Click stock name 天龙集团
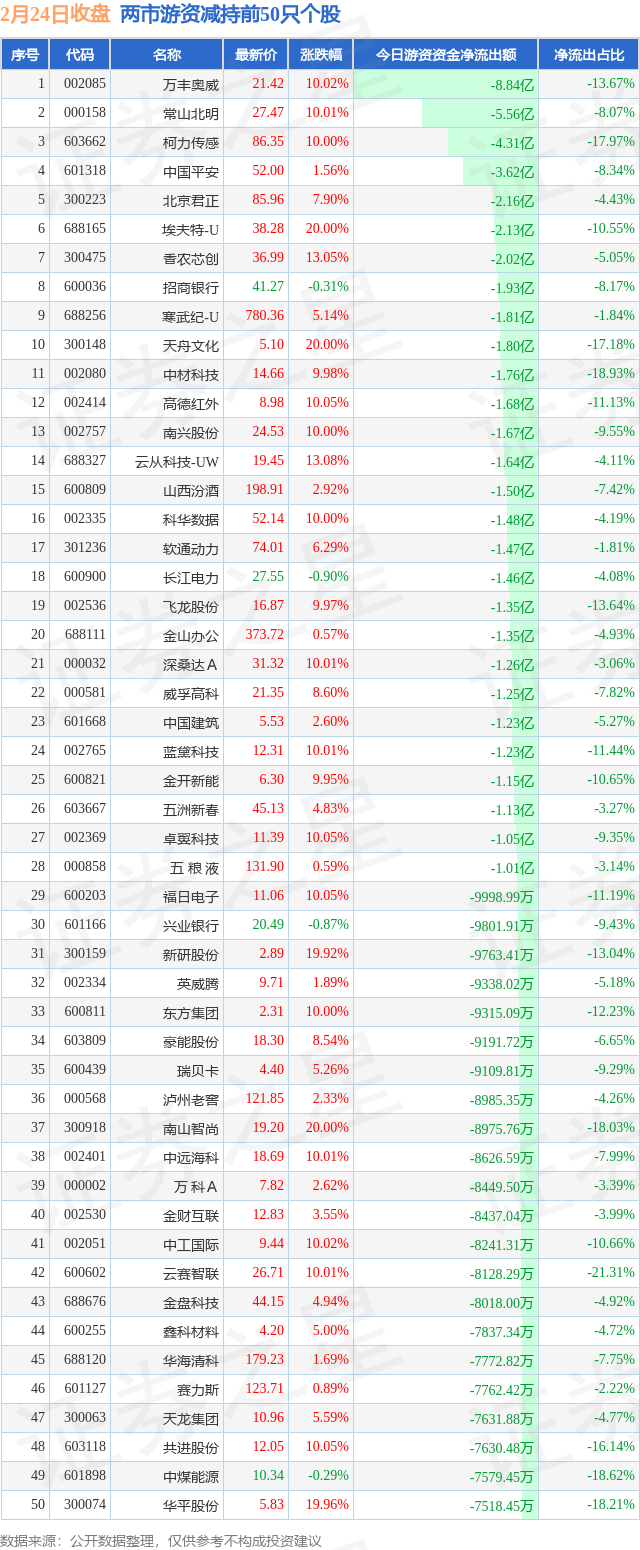 click(191, 1418)
